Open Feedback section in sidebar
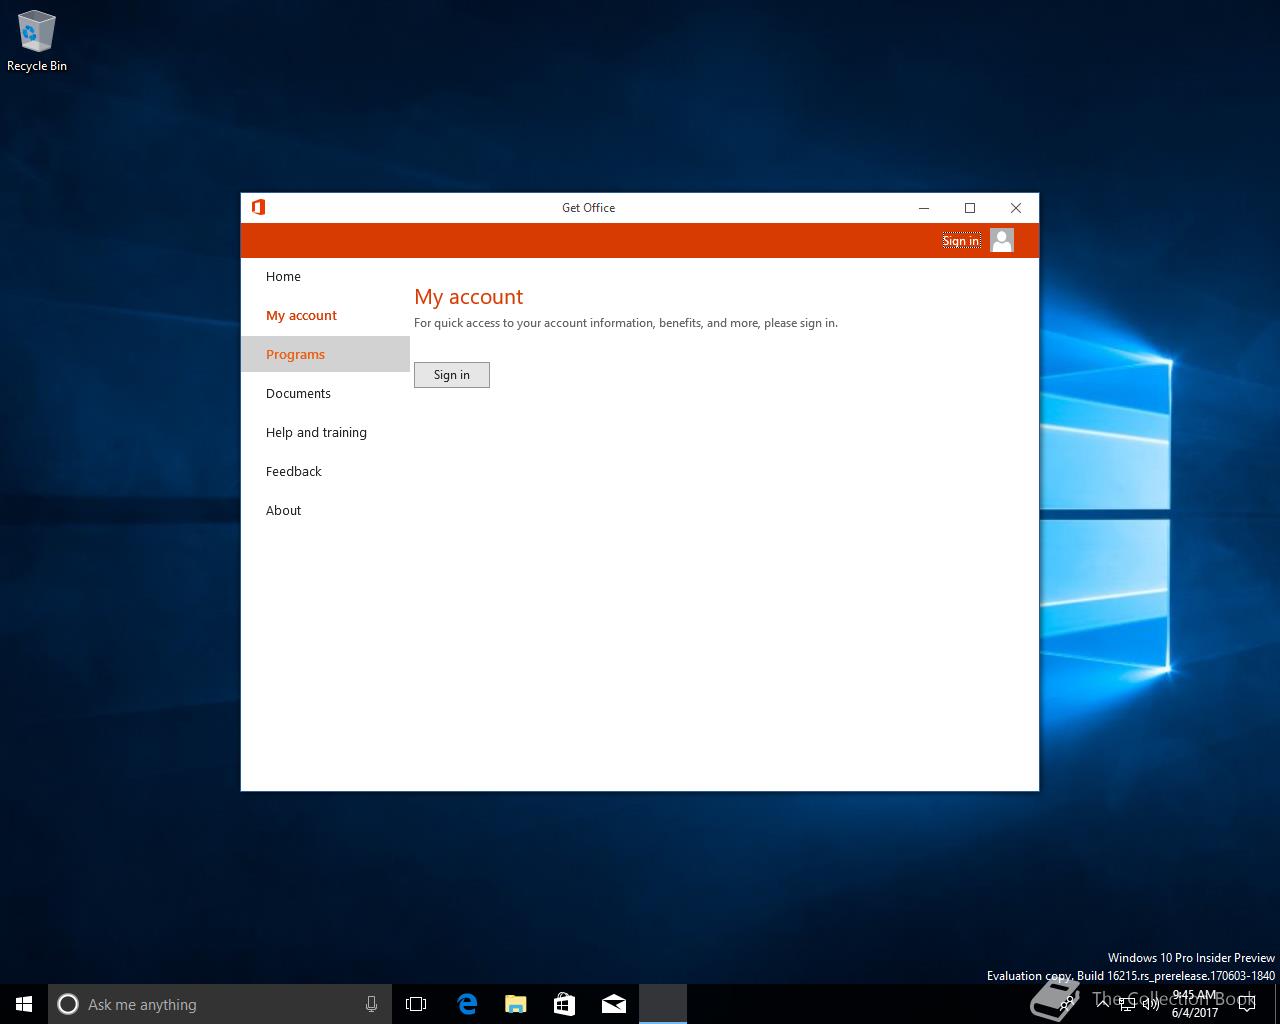This screenshot has width=1280, height=1024. pos(325,471)
